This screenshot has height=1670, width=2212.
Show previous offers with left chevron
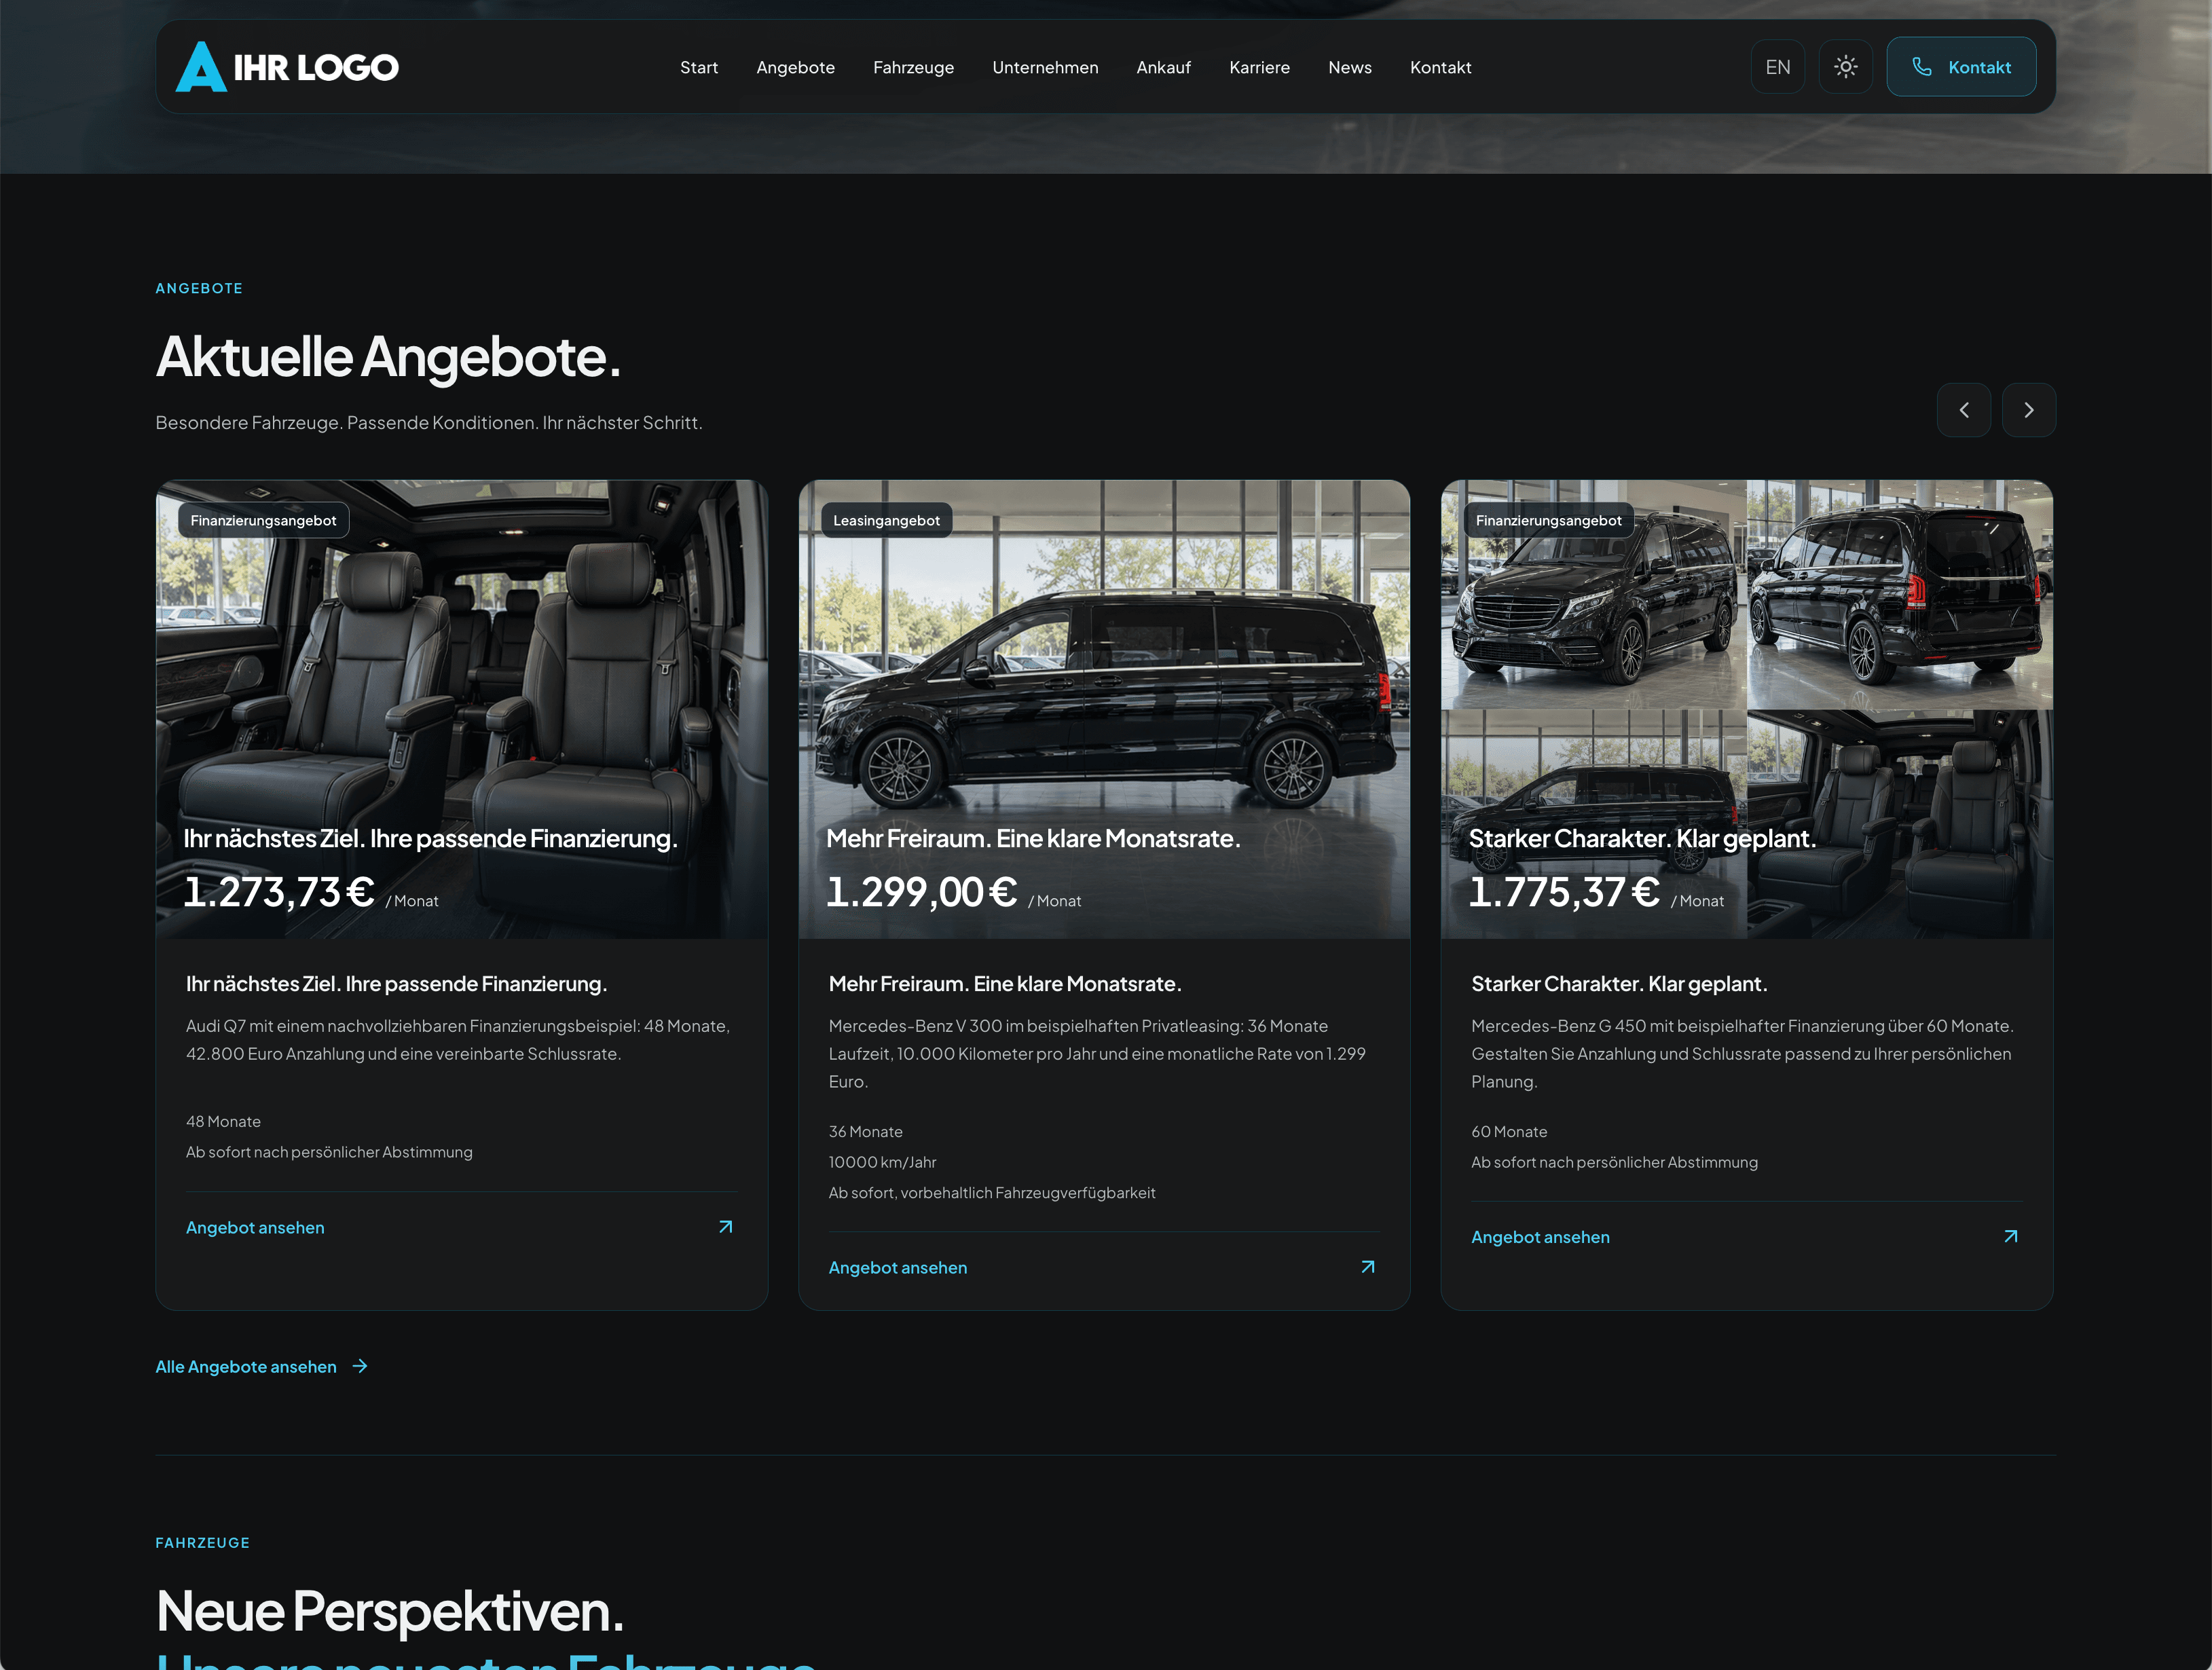(x=1963, y=410)
